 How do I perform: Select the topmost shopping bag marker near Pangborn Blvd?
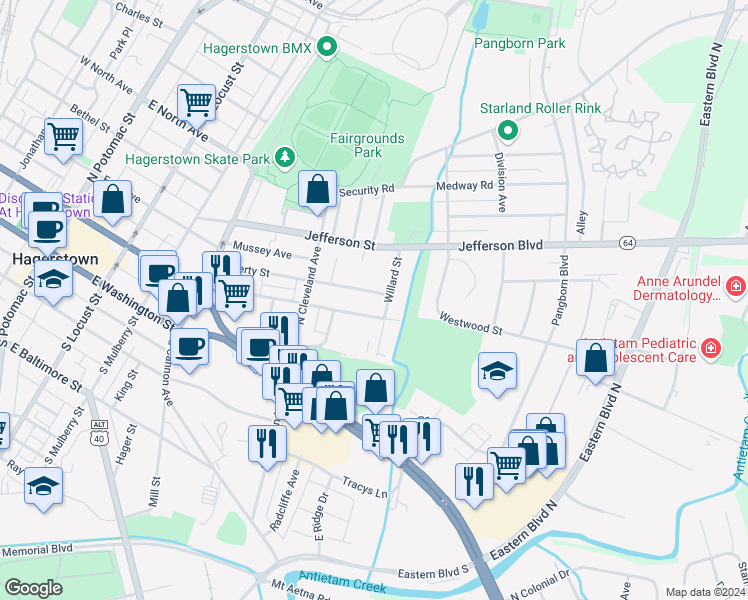(546, 424)
